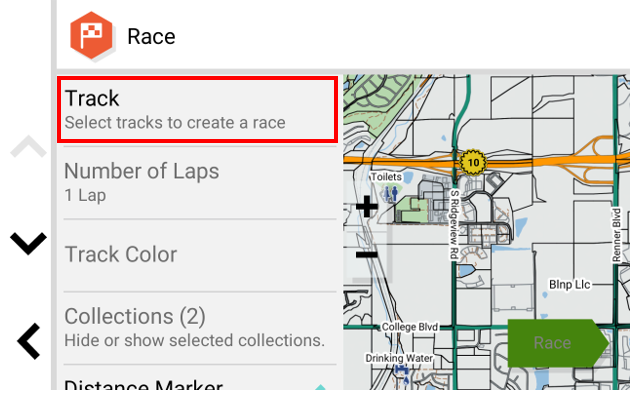The height and width of the screenshot is (395, 634).
Task: Click the S Ridgeview Rd label on the map
Action: tap(454, 224)
